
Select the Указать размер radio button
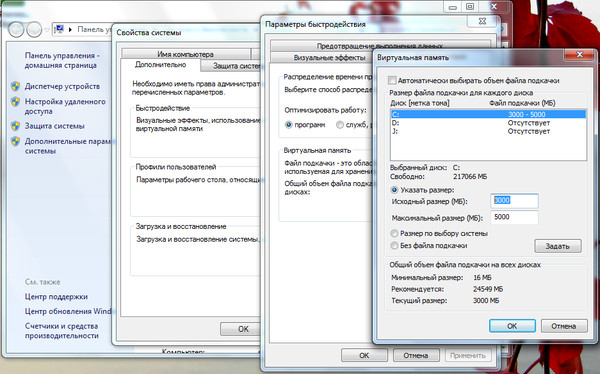coord(394,190)
